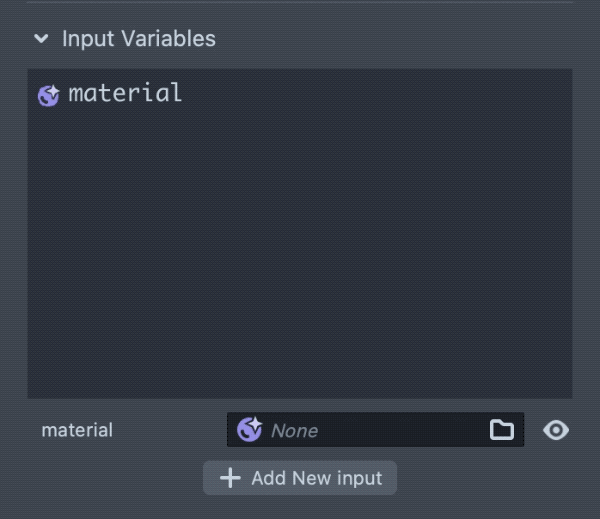Hide the material input using the eye icon
Viewport: 600px width, 519px height.
556,430
